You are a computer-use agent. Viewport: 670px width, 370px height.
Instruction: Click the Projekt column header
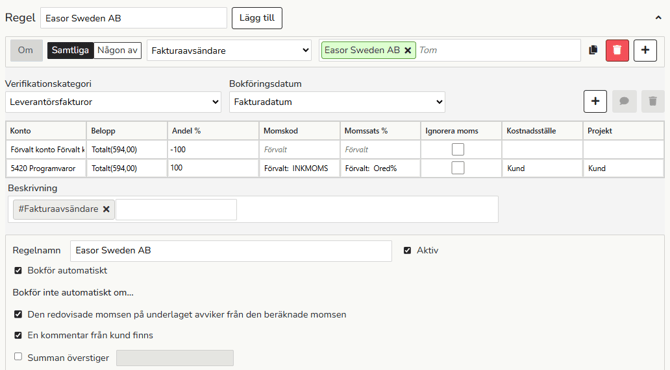point(623,131)
